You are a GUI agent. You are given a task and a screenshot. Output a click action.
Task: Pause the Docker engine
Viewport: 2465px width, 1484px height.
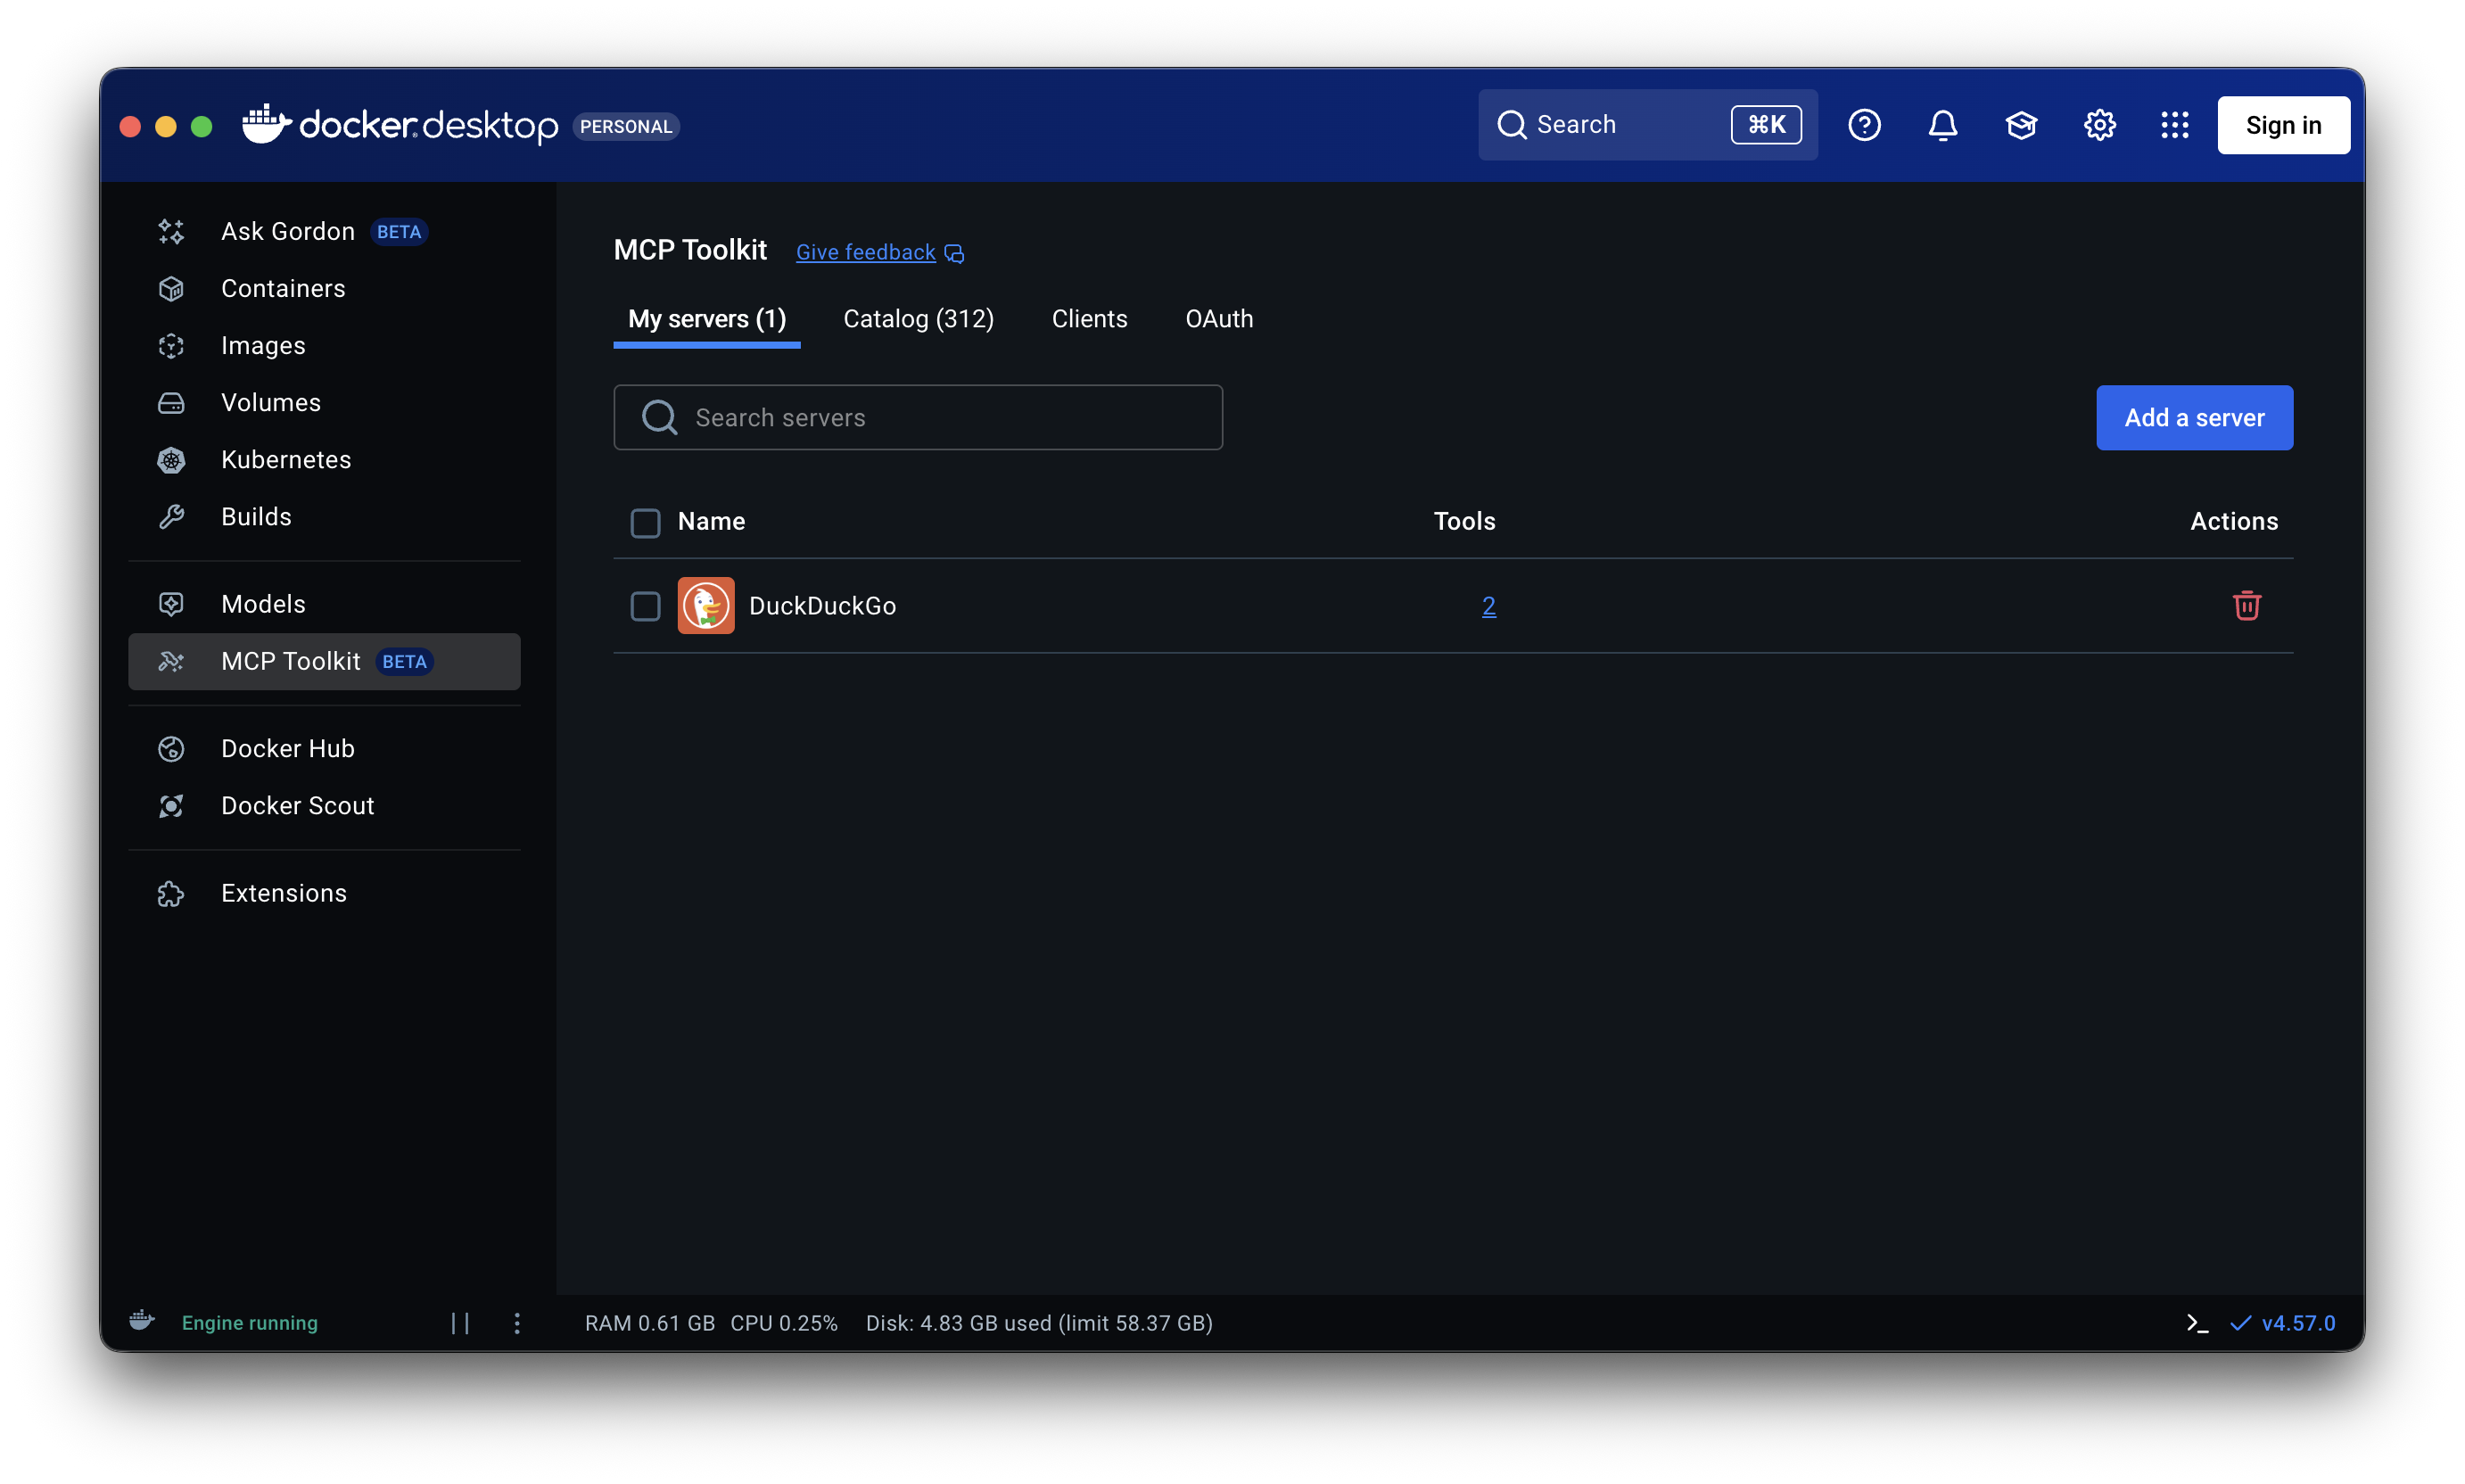[x=460, y=1323]
